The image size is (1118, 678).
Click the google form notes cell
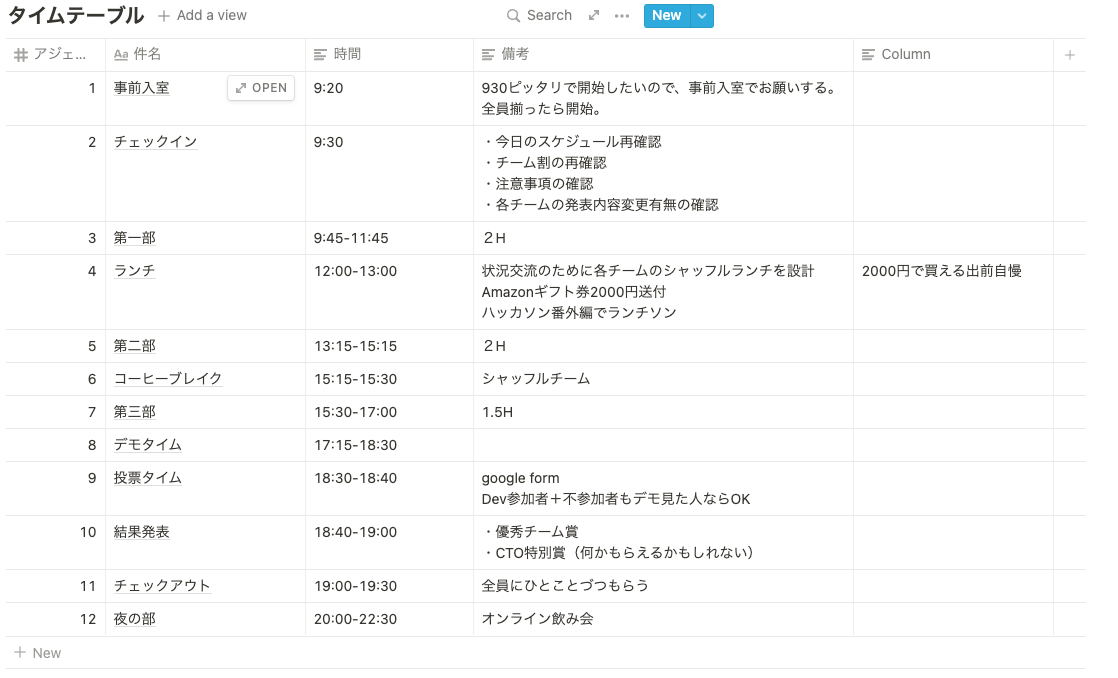click(663, 488)
